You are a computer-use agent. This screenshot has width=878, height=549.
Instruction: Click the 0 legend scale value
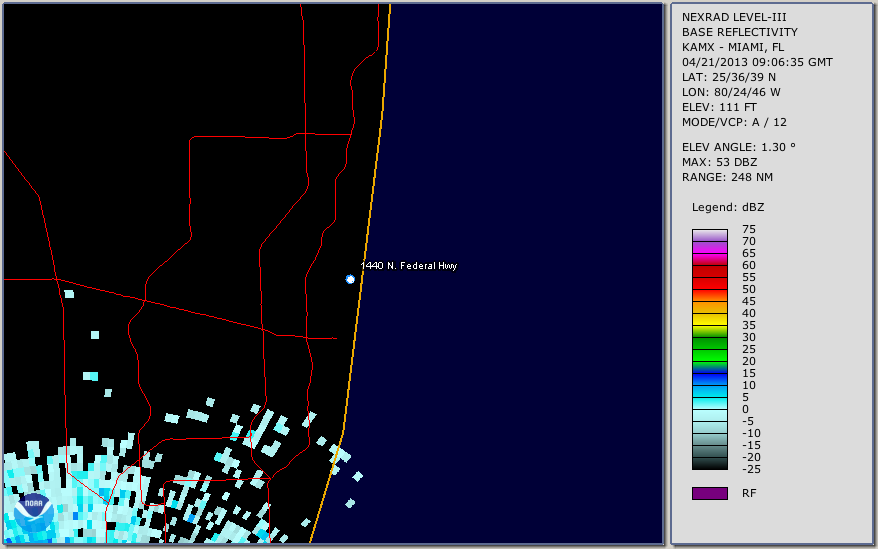(x=745, y=410)
